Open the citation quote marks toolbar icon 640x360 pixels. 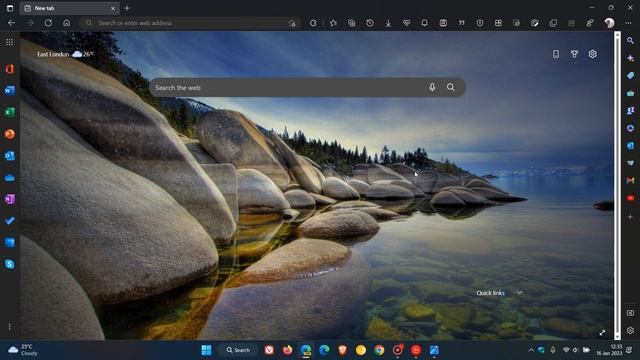pyautogui.click(x=462, y=23)
